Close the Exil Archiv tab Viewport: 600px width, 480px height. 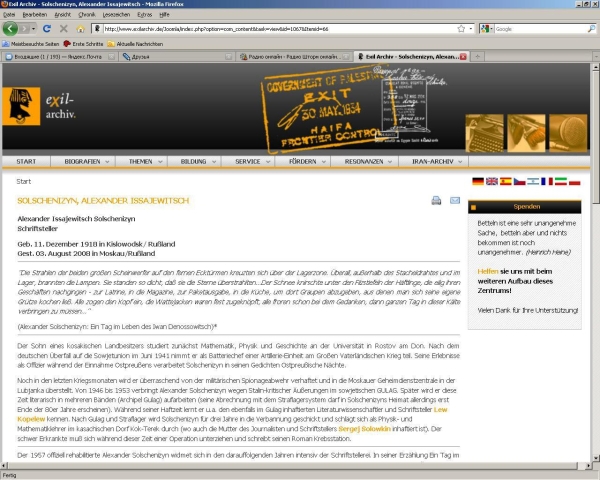pyautogui.click(x=463, y=57)
